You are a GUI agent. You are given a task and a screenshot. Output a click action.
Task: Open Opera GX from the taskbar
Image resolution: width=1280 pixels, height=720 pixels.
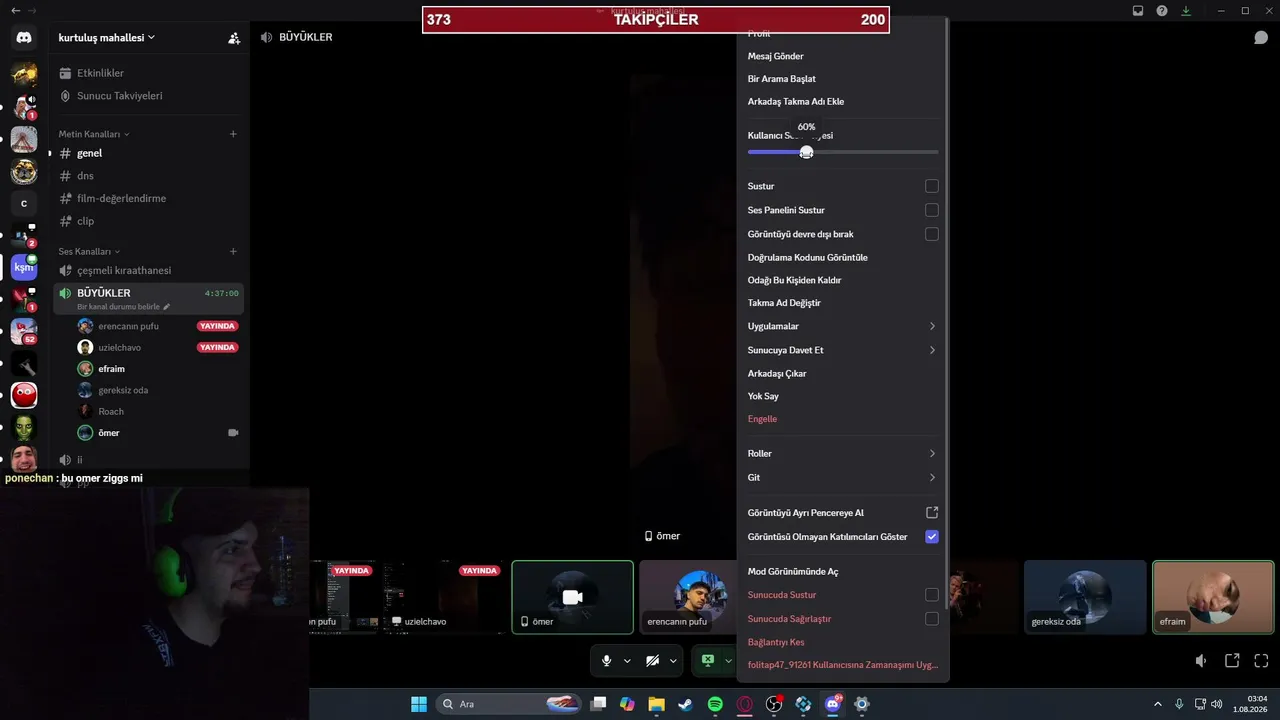[744, 704]
